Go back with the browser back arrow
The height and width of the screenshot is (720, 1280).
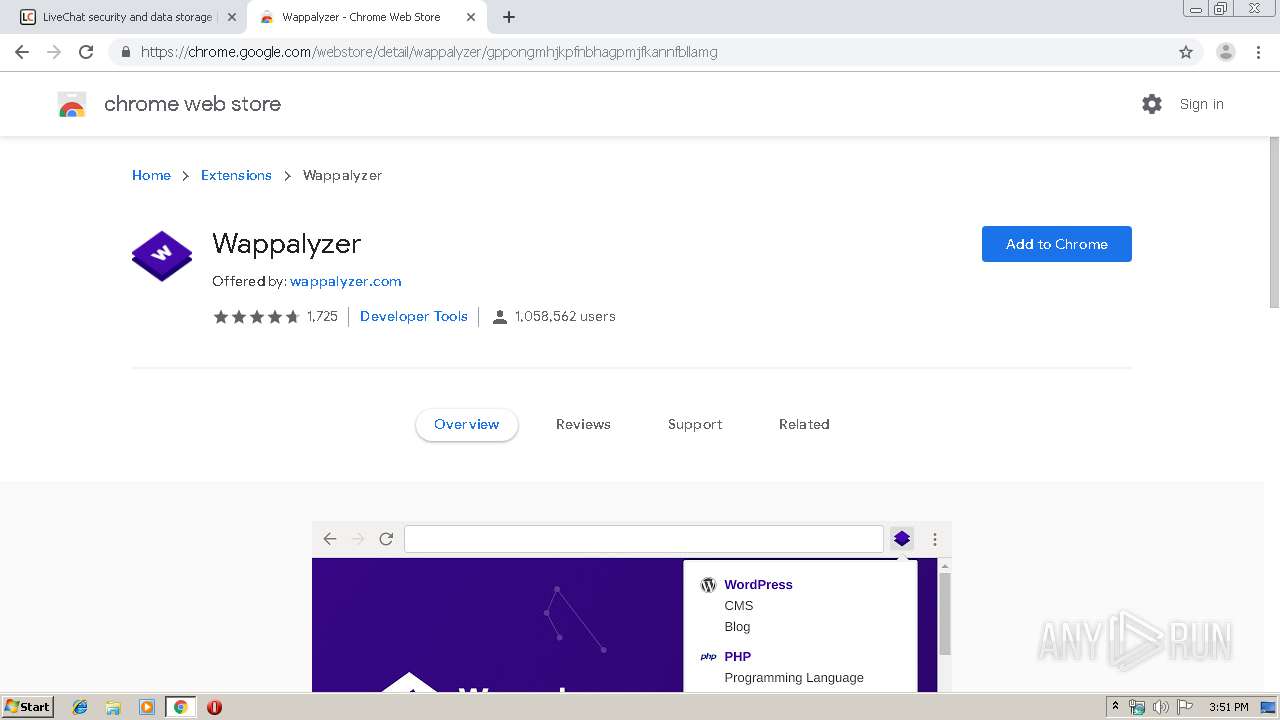pos(22,52)
